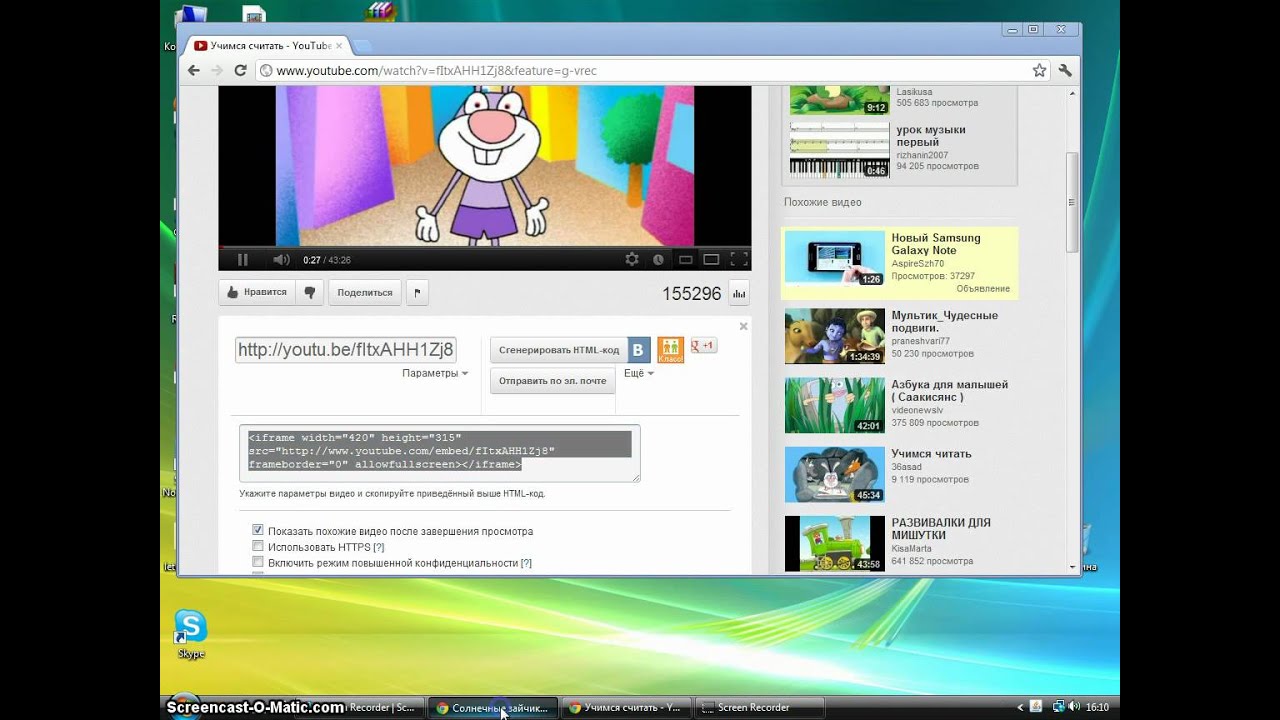Select the youtu.be short link field
This screenshot has width=1280, height=720.
346,350
